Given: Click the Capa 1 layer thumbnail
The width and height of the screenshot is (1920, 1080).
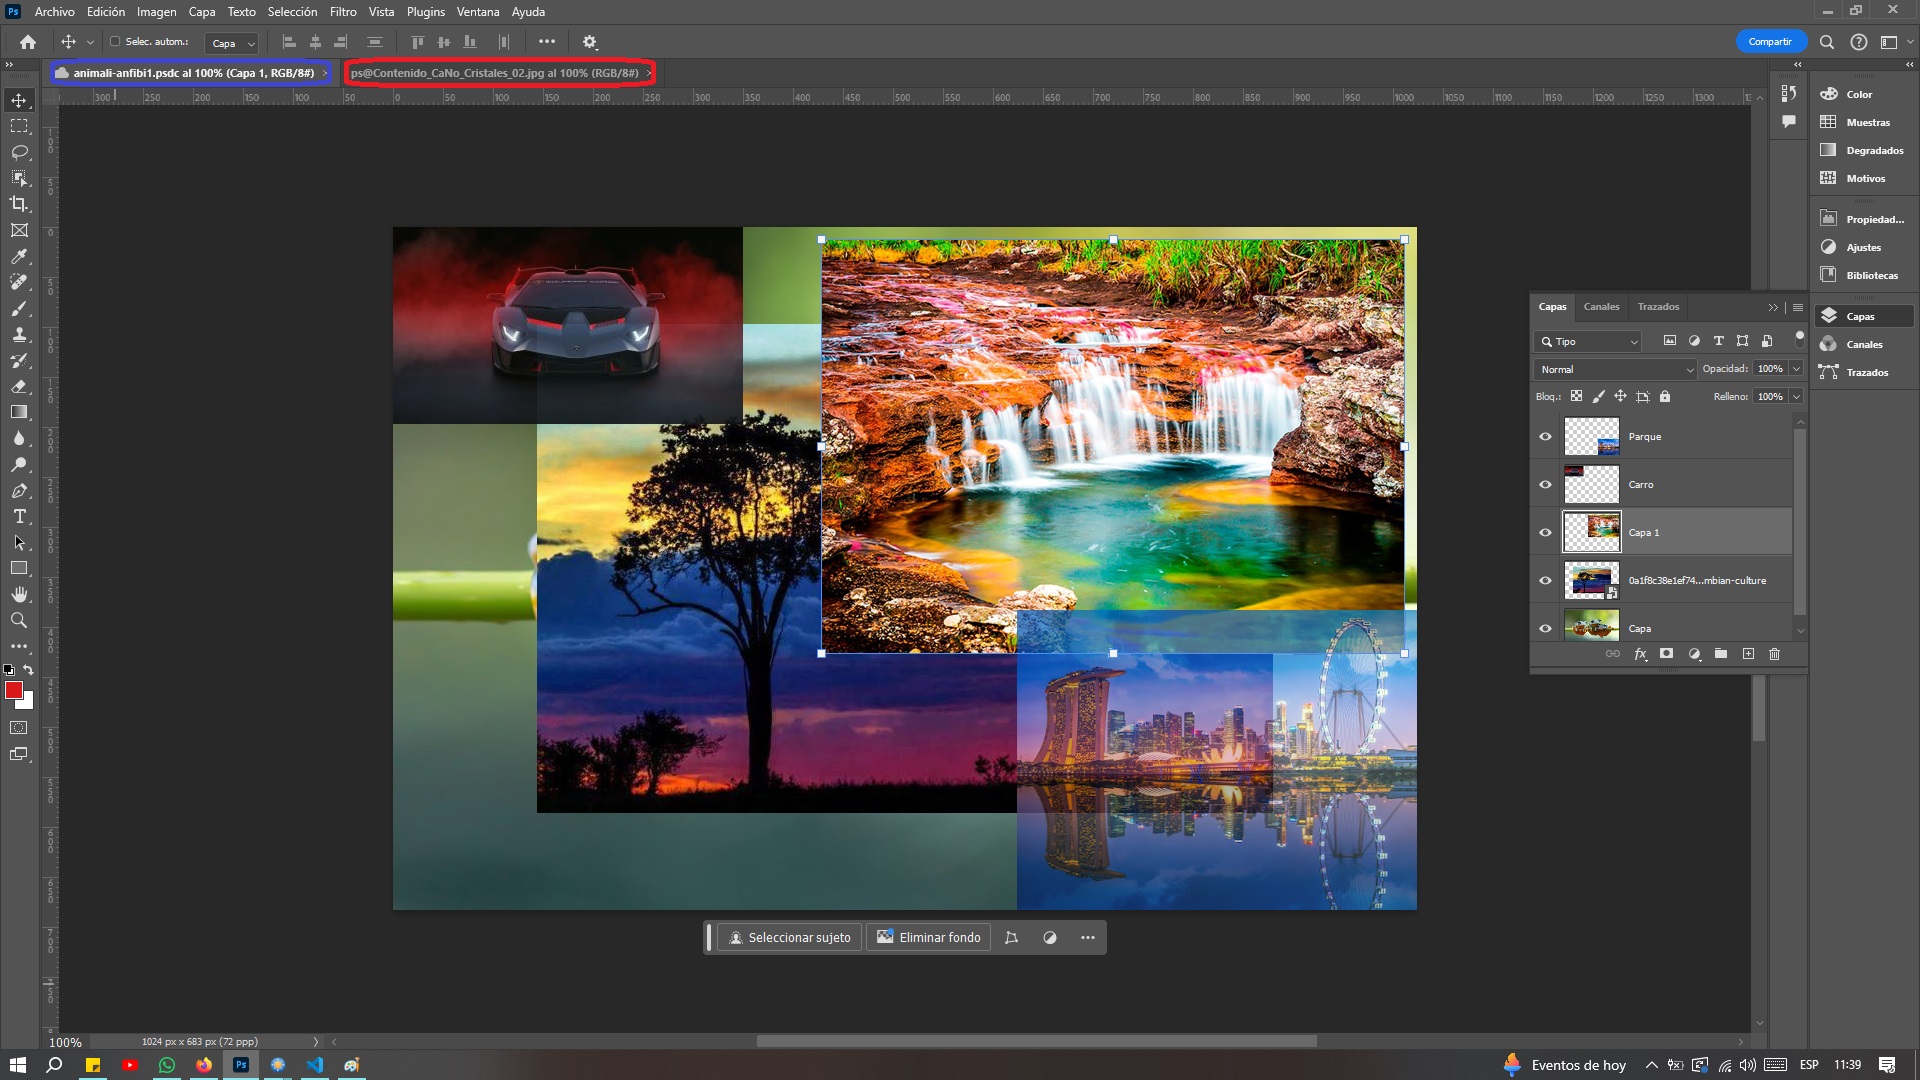Looking at the screenshot, I should coord(1591,533).
